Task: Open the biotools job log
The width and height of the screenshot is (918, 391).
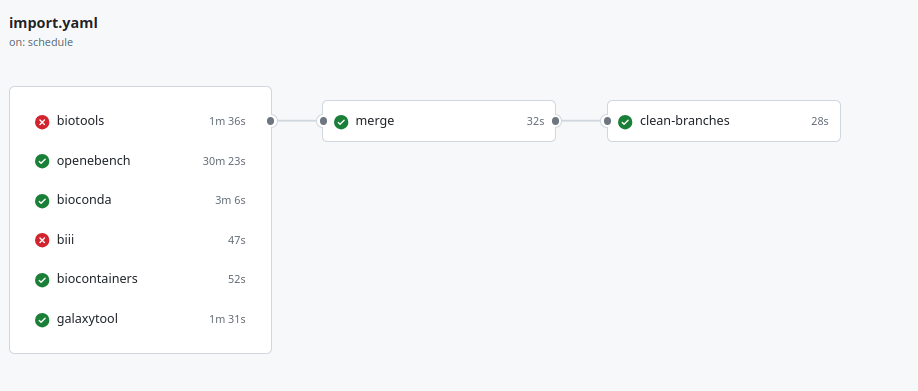Action: (x=141, y=121)
